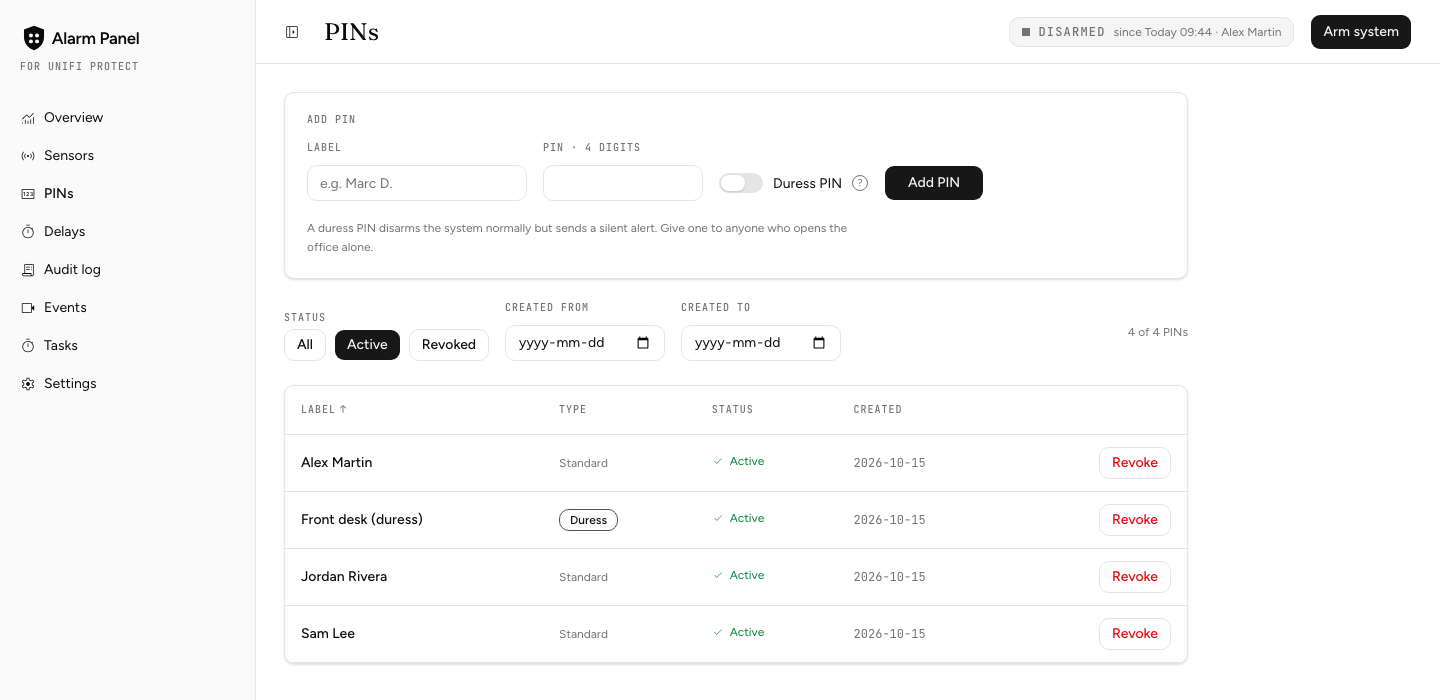The width and height of the screenshot is (1440, 700).
Task: Filter PINs by Revoked status
Action: (x=449, y=345)
